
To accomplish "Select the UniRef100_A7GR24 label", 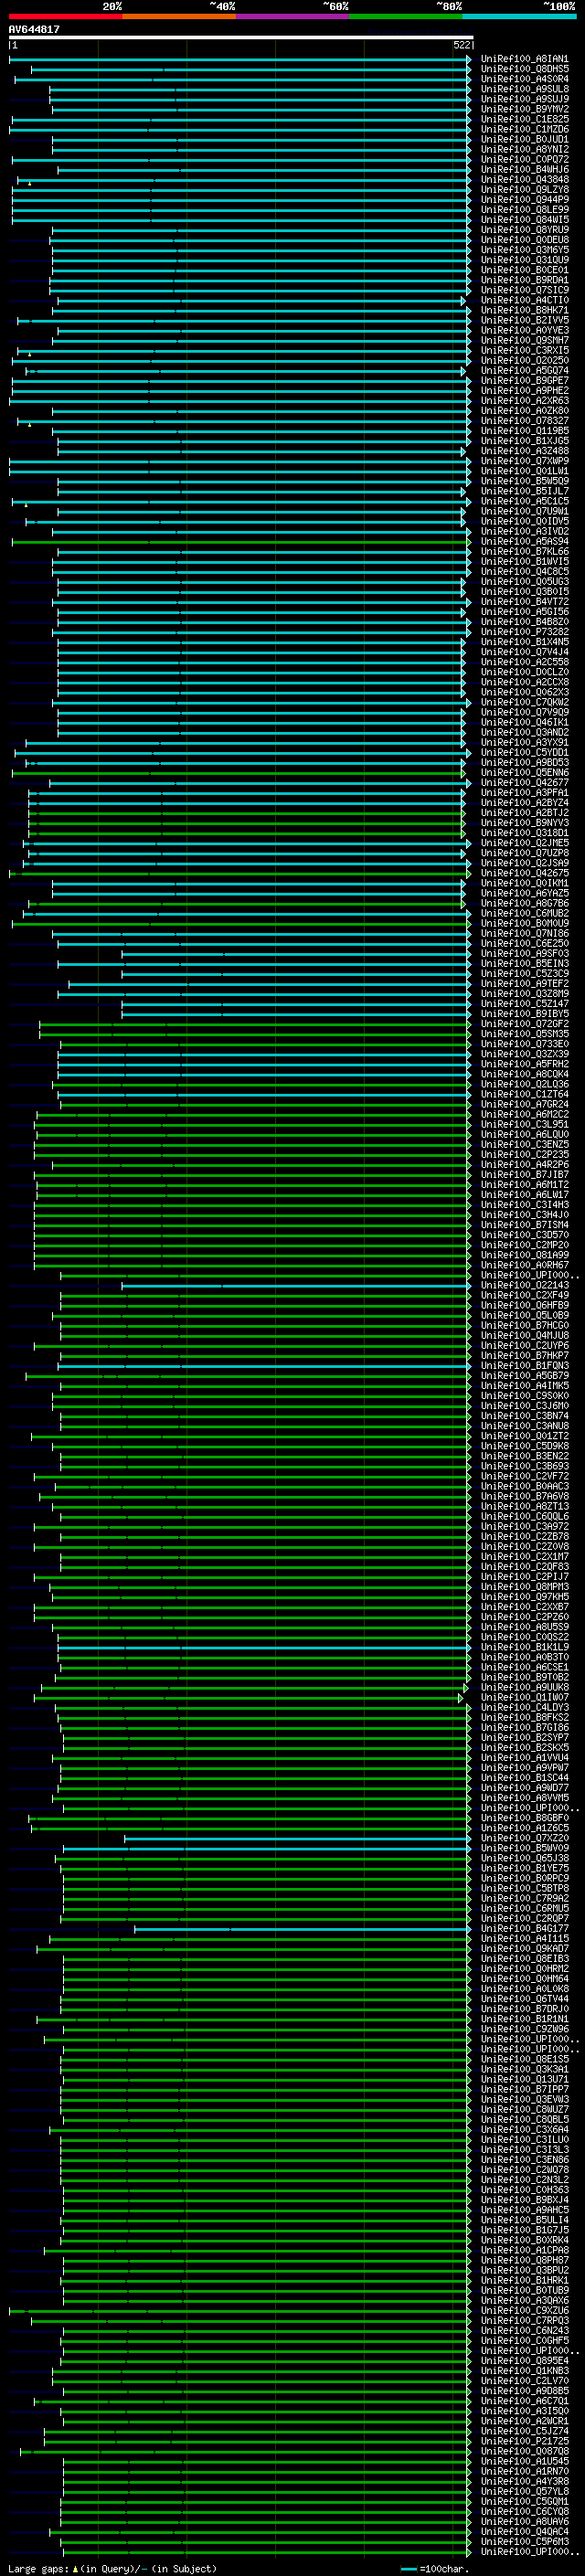I will click(x=524, y=1105).
